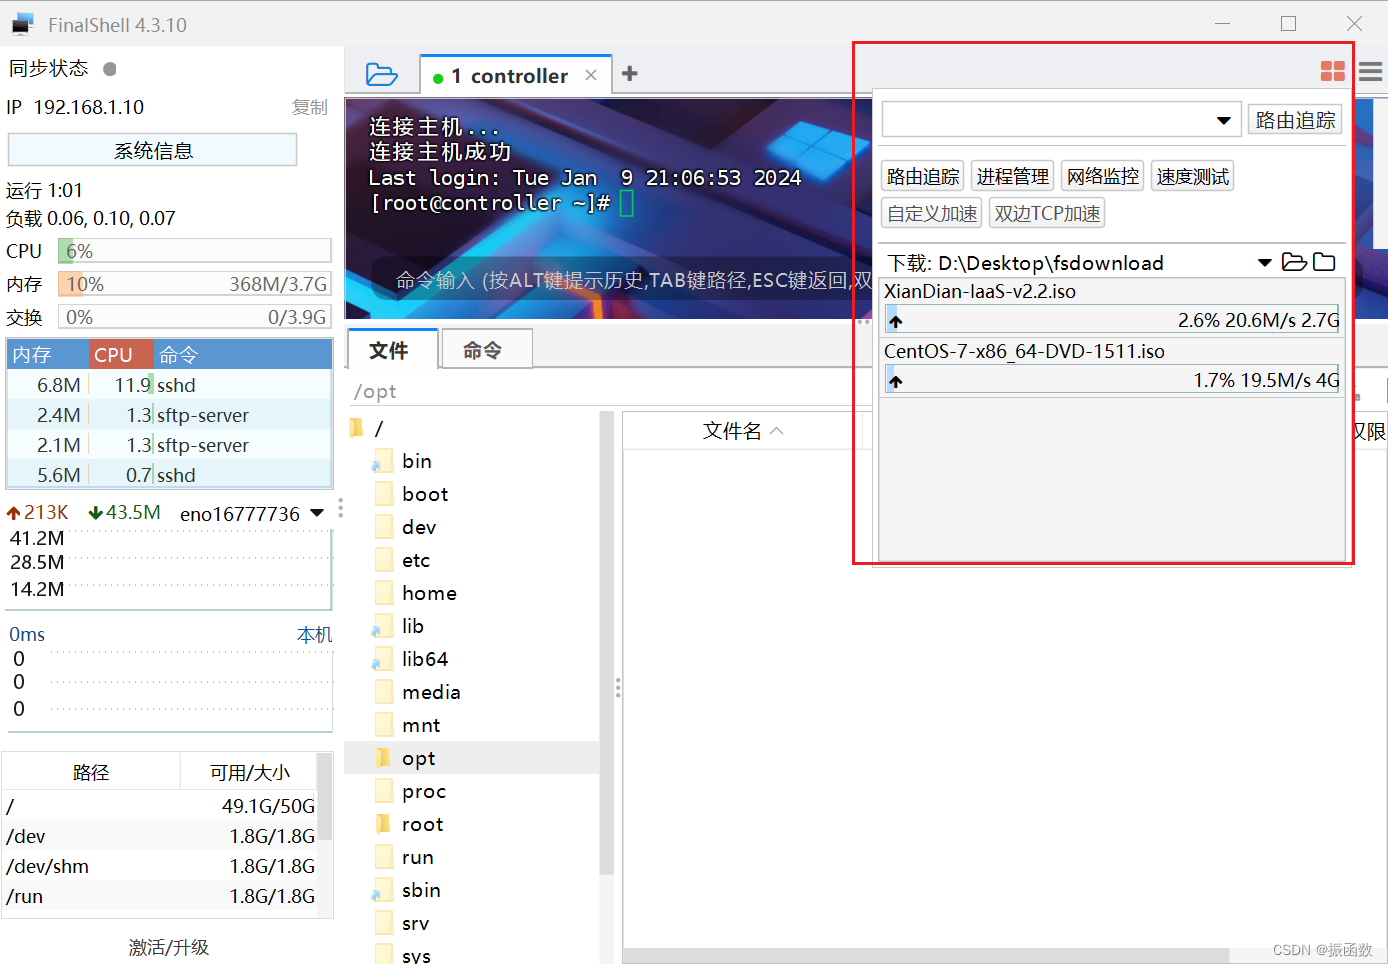Select the XianDian-IaaS-v2.2.iso upload item

click(980, 292)
